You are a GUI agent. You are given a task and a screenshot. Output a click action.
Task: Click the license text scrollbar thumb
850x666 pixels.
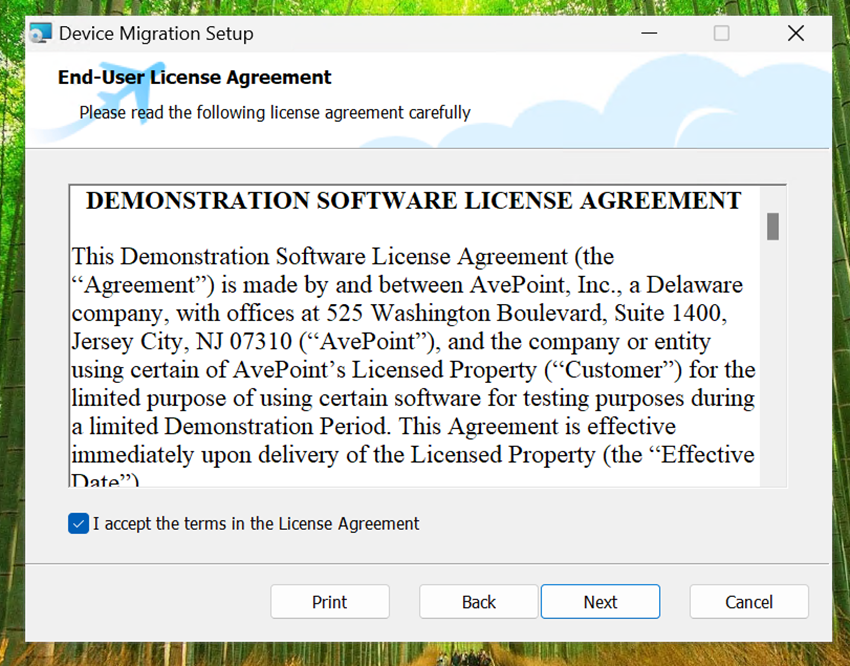772,226
